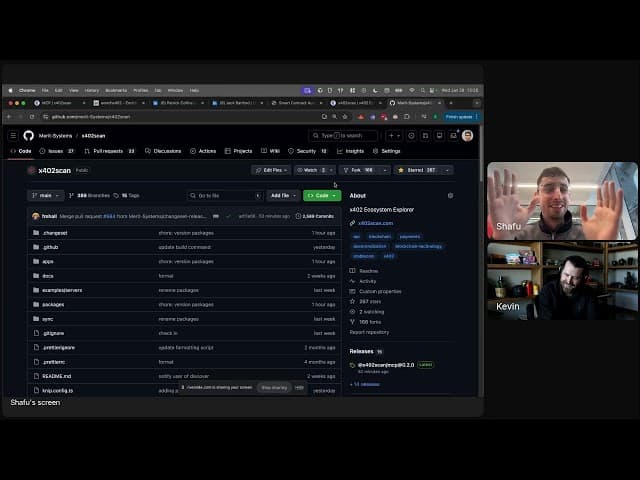The width and height of the screenshot is (640, 480).
Task: Open the .github folder
Action: tap(50, 247)
